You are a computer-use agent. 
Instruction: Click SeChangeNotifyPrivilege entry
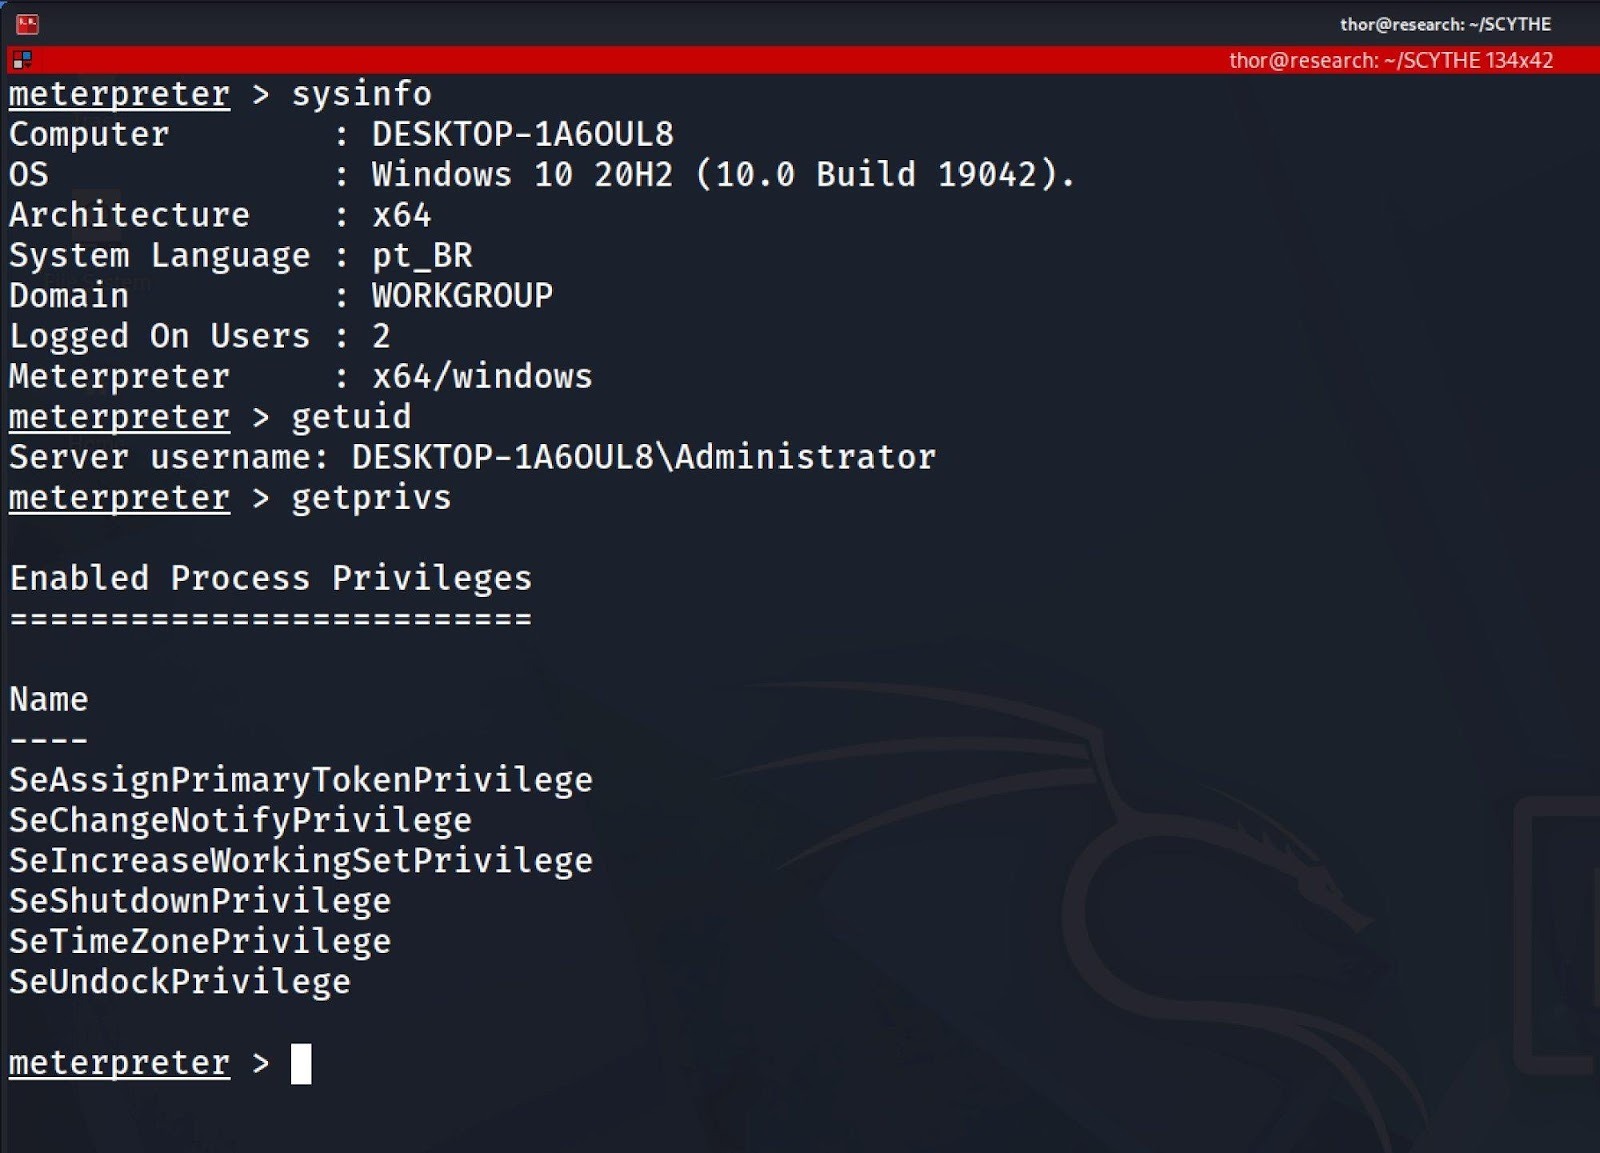pyautogui.click(x=240, y=820)
